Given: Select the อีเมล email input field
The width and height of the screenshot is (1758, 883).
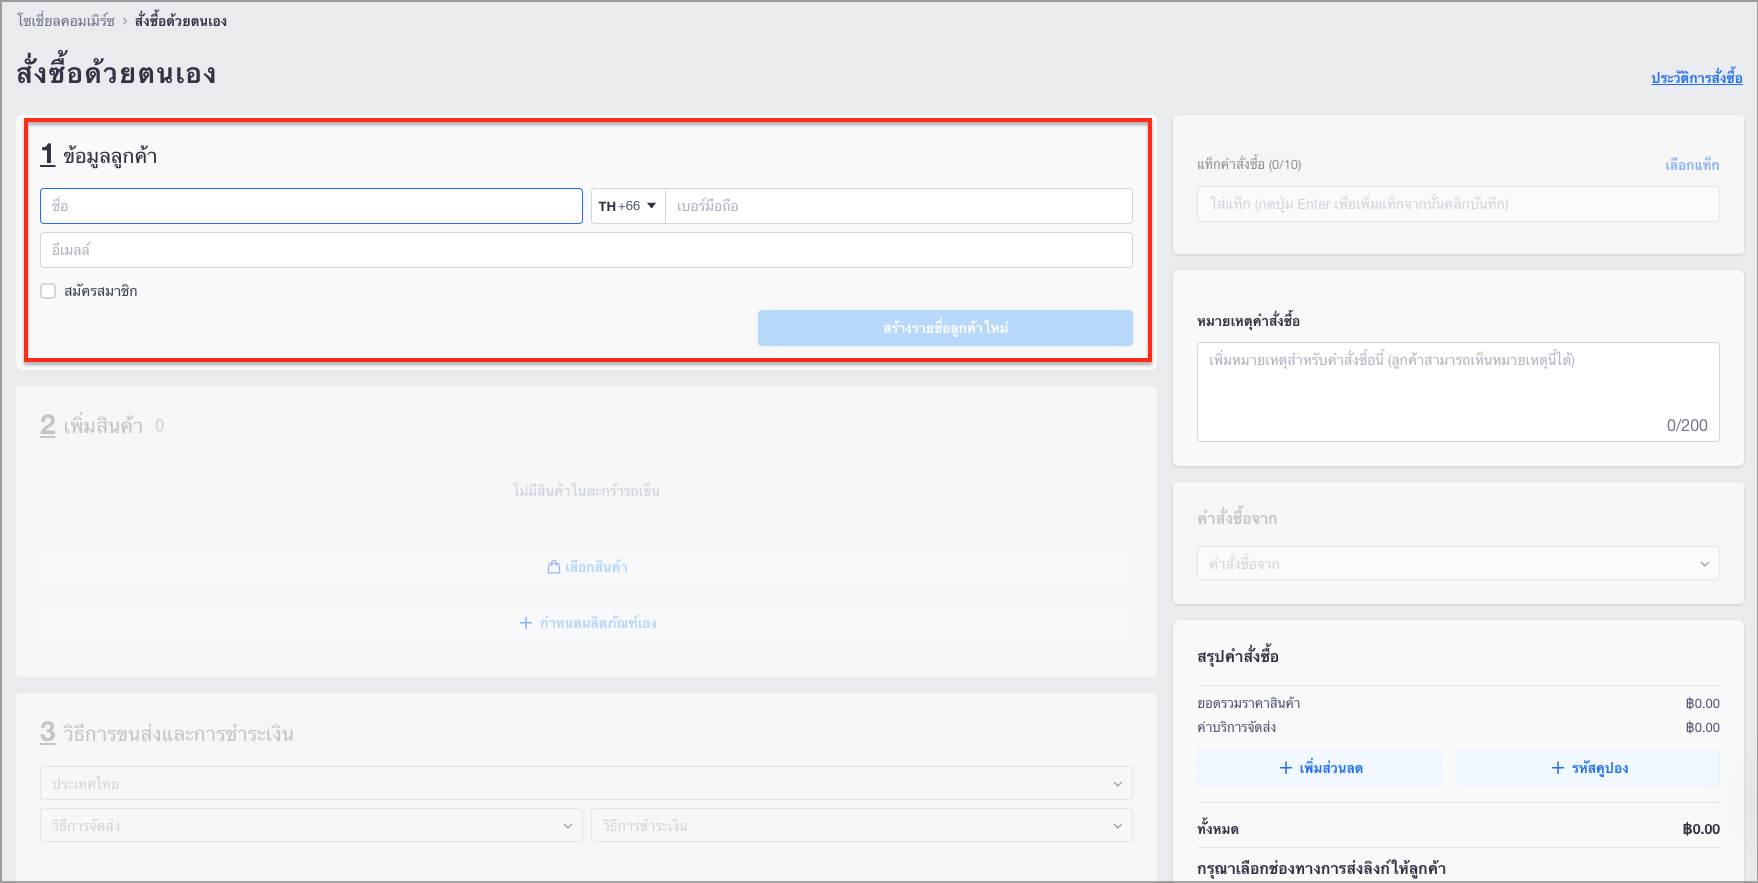Looking at the screenshot, I should tap(586, 250).
